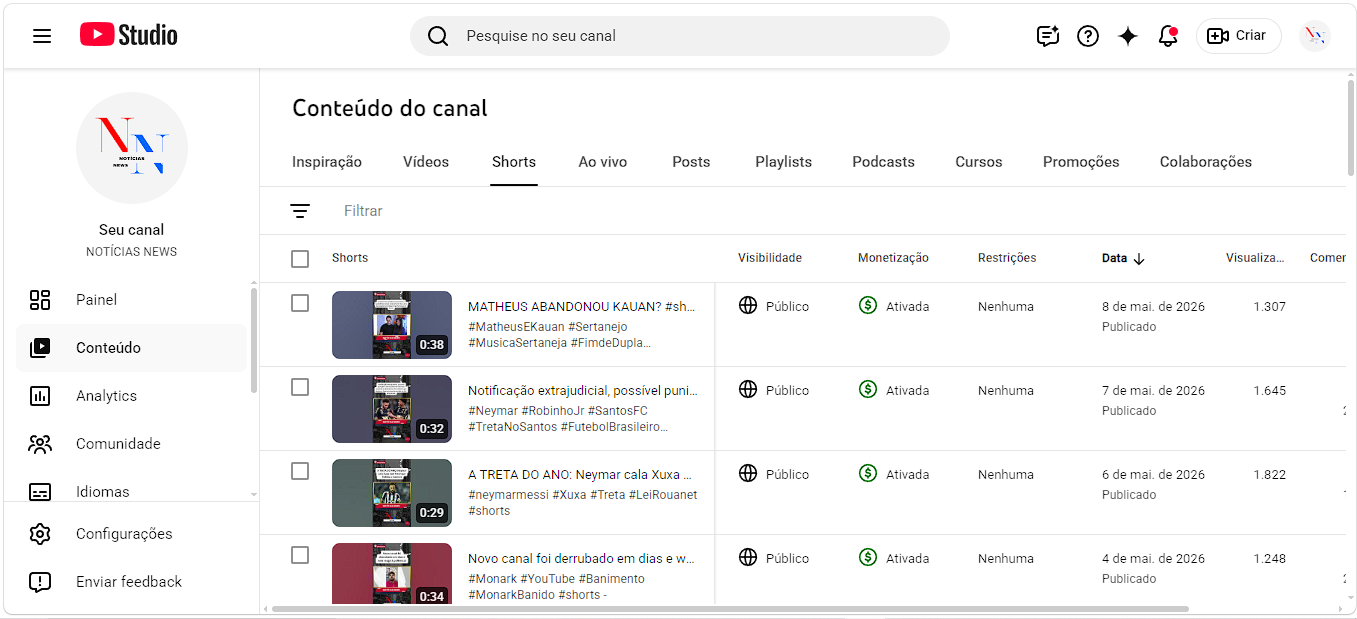This screenshot has width=1357, height=619.
Task: Open the feedback message icon in header
Action: 1048,36
